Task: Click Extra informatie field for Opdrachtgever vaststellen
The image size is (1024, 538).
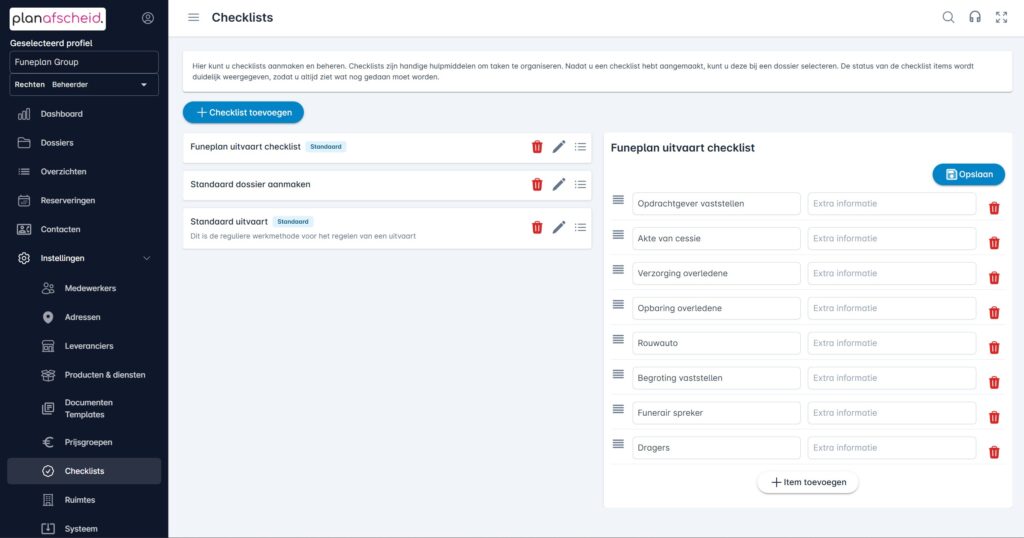Action: click(x=891, y=203)
